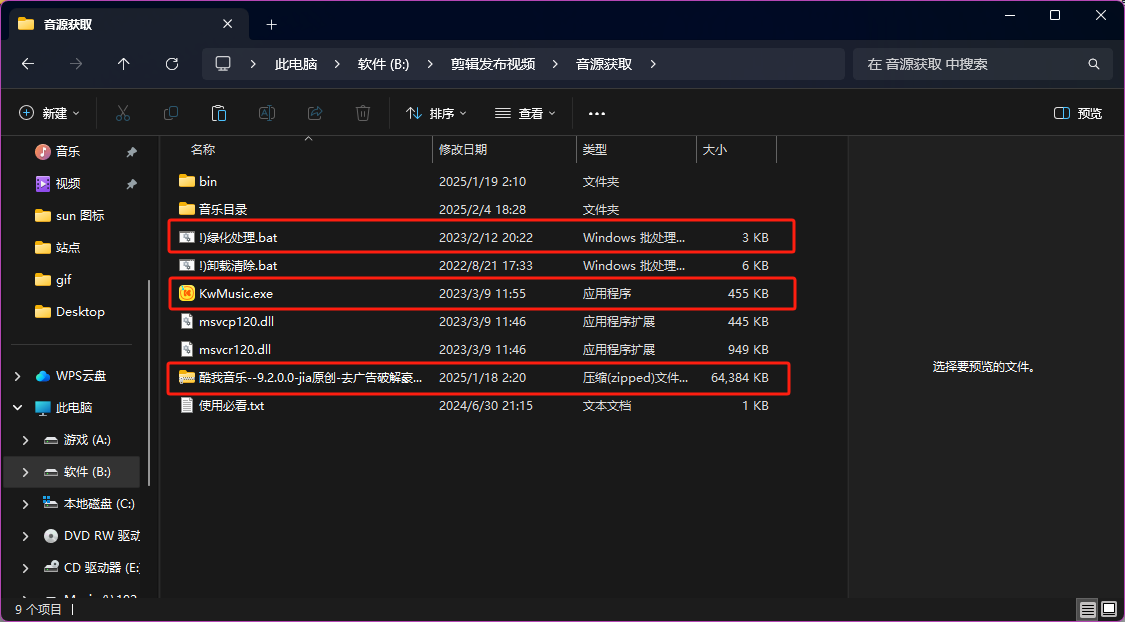The height and width of the screenshot is (622, 1125).
Task: Collapse the 此电脑 tree node
Action: coord(18,407)
